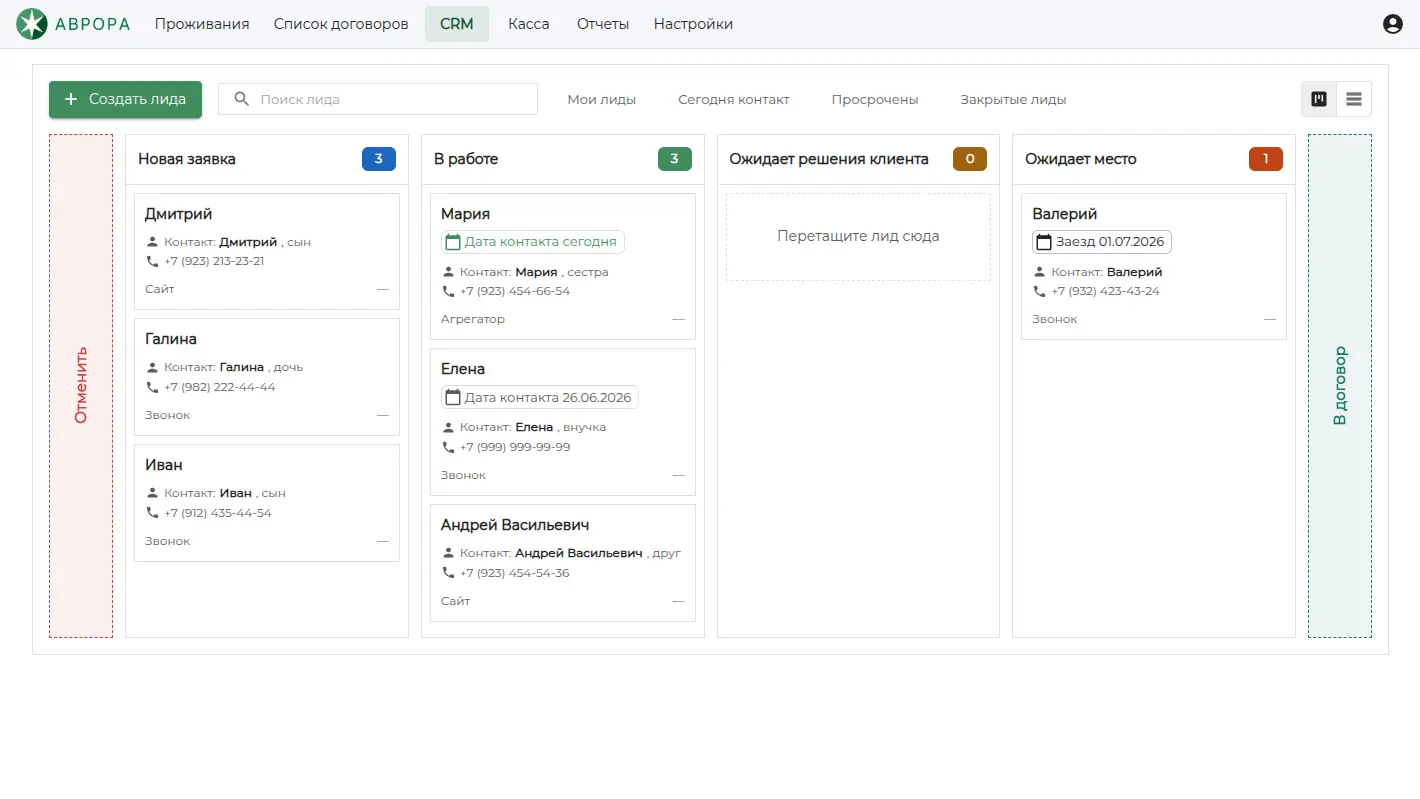Open lead card title Мария
Image resolution: width=1420 pixels, height=799 pixels.
point(465,214)
